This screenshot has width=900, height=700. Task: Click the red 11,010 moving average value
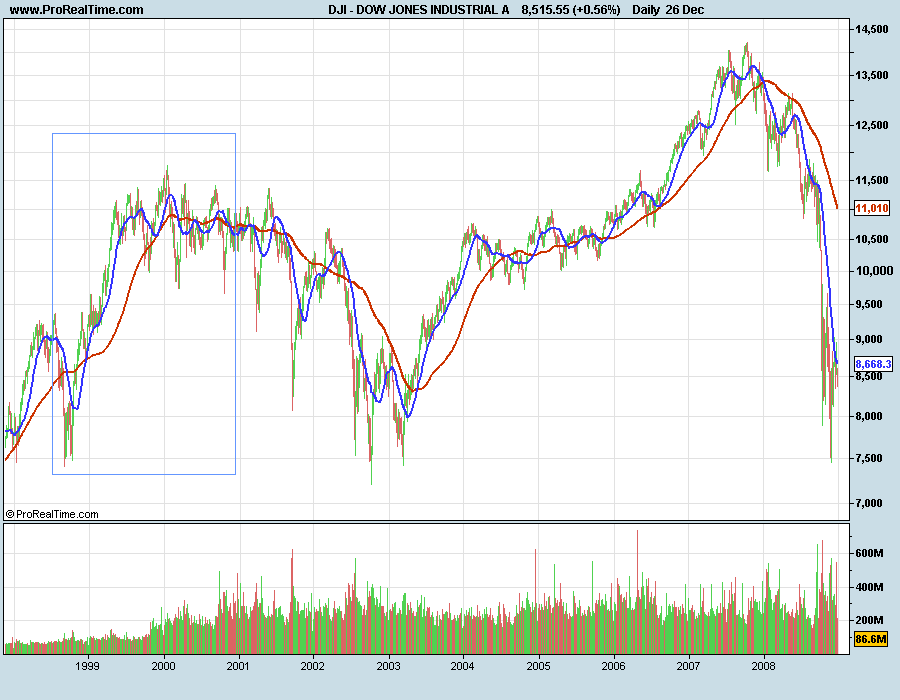(x=872, y=208)
